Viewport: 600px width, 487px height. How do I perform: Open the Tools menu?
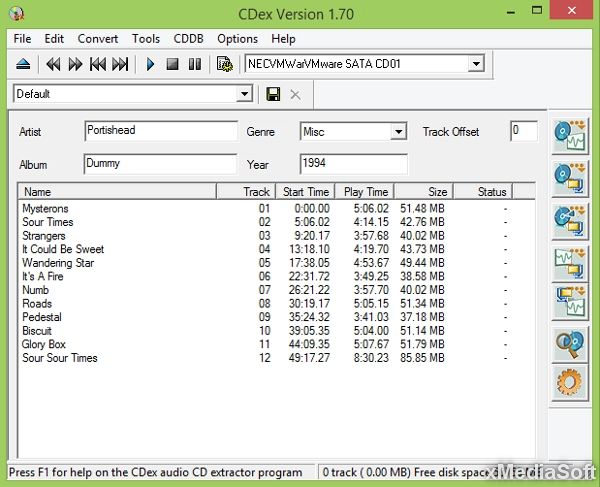tap(146, 39)
